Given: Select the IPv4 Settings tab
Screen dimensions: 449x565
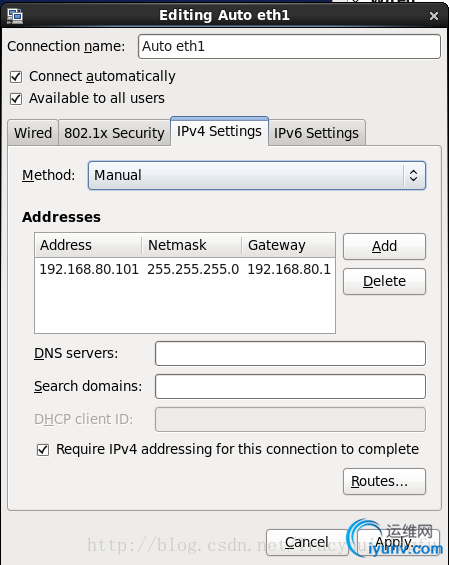Looking at the screenshot, I should click(x=219, y=131).
